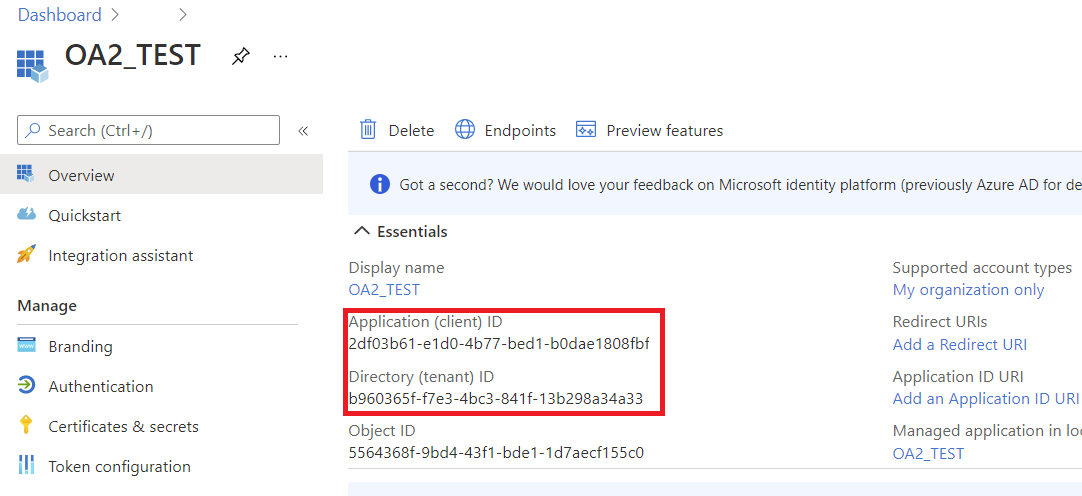Go to Token configuration

point(119,466)
